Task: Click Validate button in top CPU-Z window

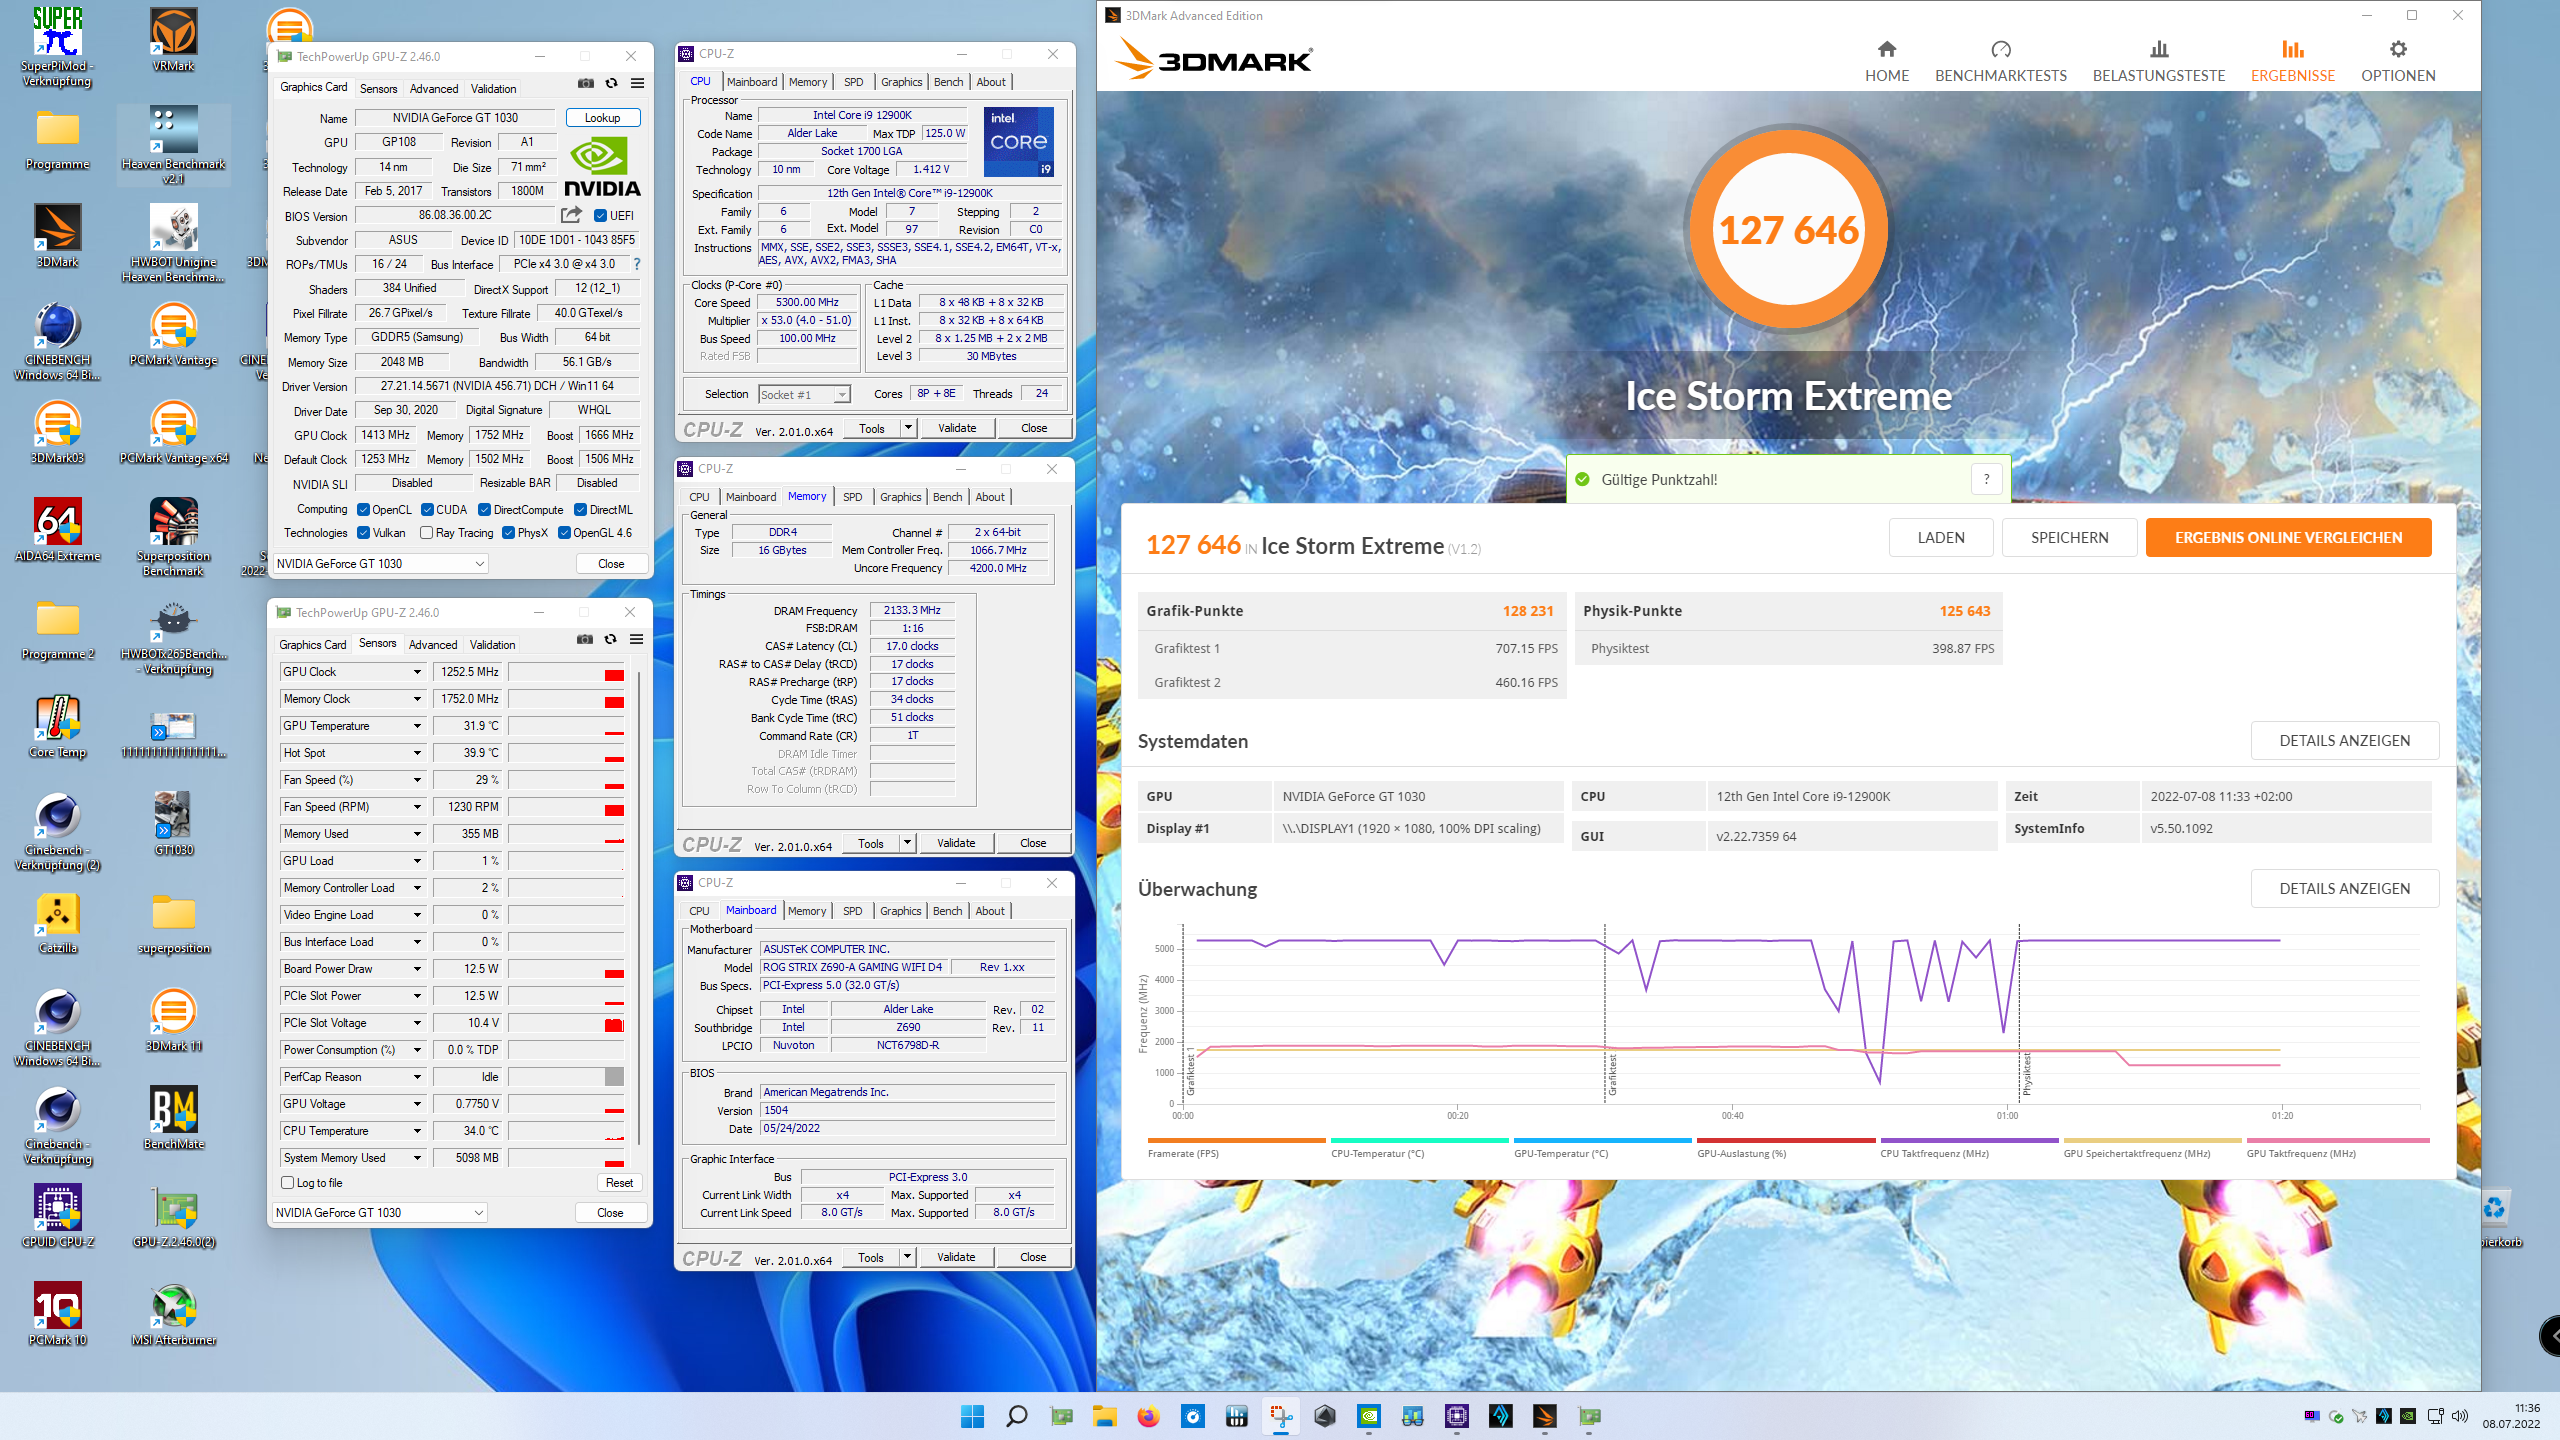Action: coord(956,428)
